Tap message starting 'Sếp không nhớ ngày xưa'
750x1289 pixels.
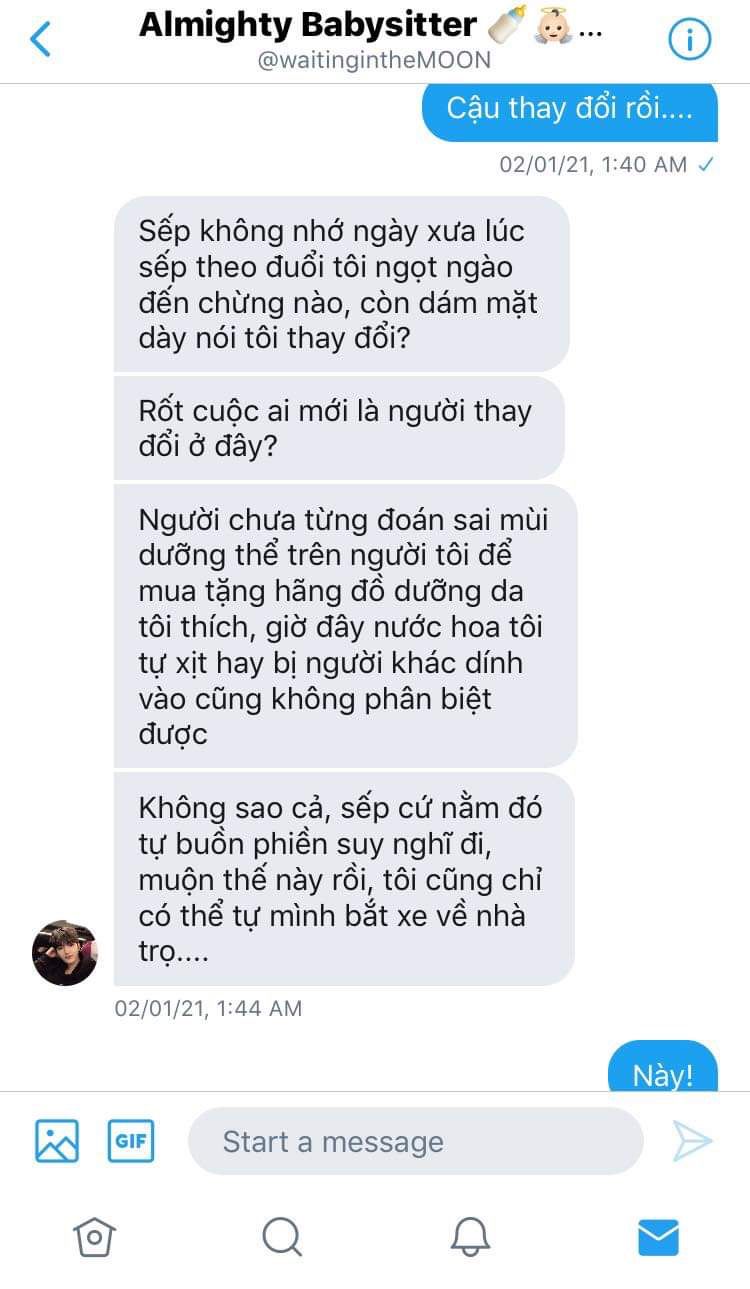point(341,284)
